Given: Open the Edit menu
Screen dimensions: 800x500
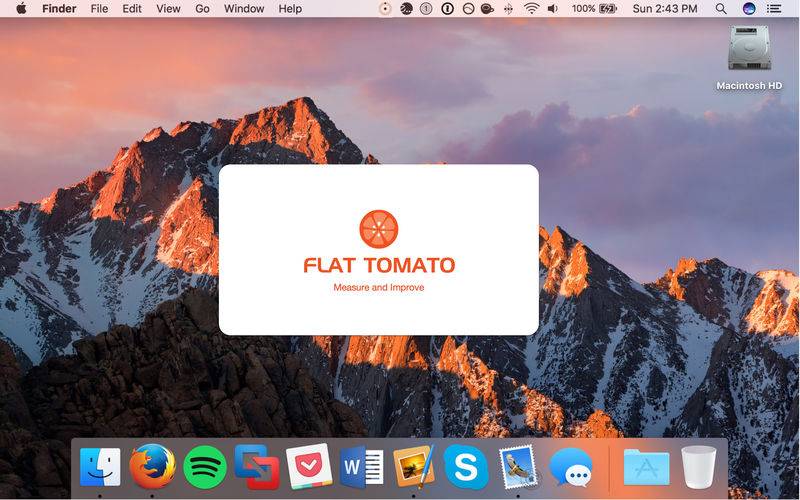Looking at the screenshot, I should pyautogui.click(x=132, y=9).
